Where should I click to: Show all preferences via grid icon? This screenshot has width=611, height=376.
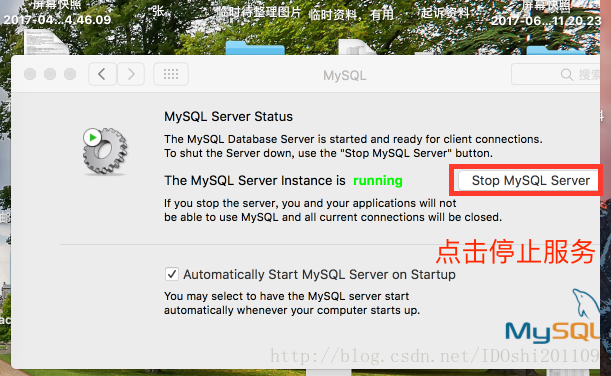pyautogui.click(x=171, y=74)
